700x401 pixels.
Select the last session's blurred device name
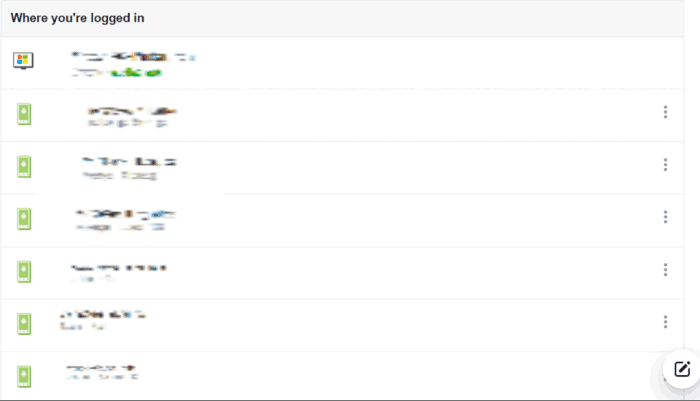[x=101, y=368]
